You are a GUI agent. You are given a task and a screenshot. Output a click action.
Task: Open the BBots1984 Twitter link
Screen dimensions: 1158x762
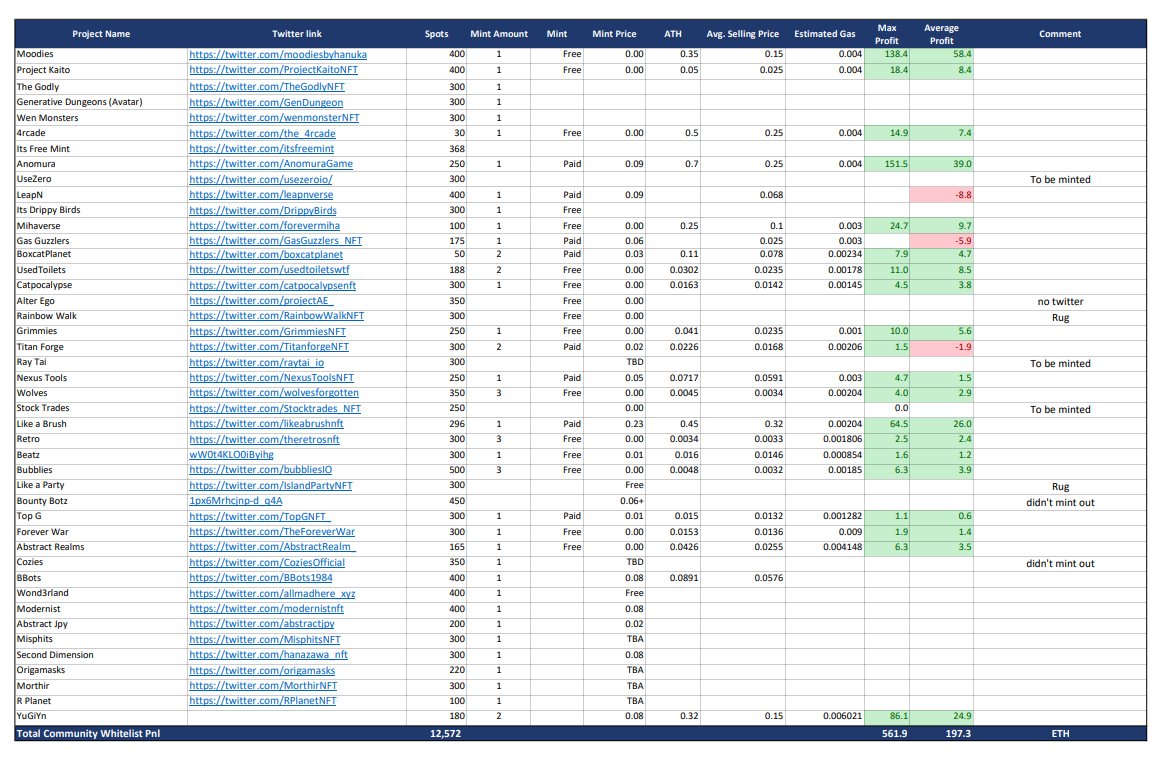click(261, 578)
